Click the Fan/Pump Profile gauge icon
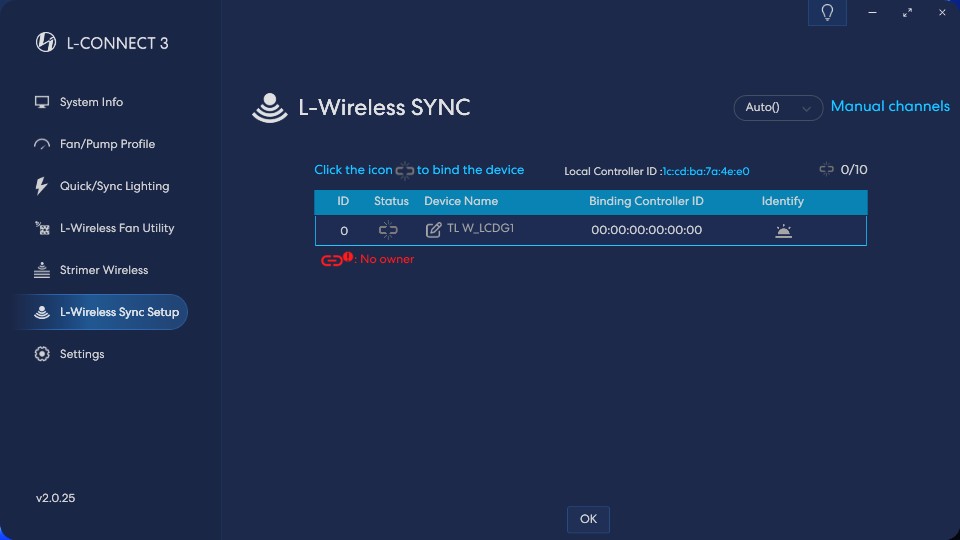 pos(42,144)
